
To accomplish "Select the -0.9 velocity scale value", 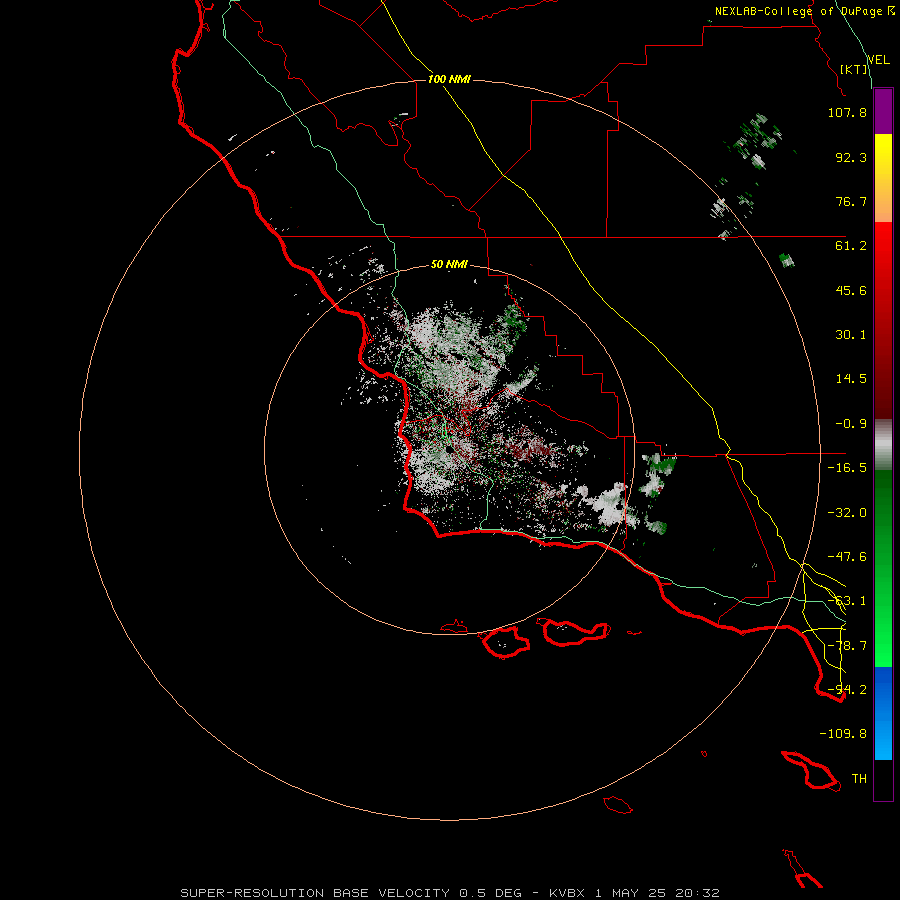I will [851, 424].
